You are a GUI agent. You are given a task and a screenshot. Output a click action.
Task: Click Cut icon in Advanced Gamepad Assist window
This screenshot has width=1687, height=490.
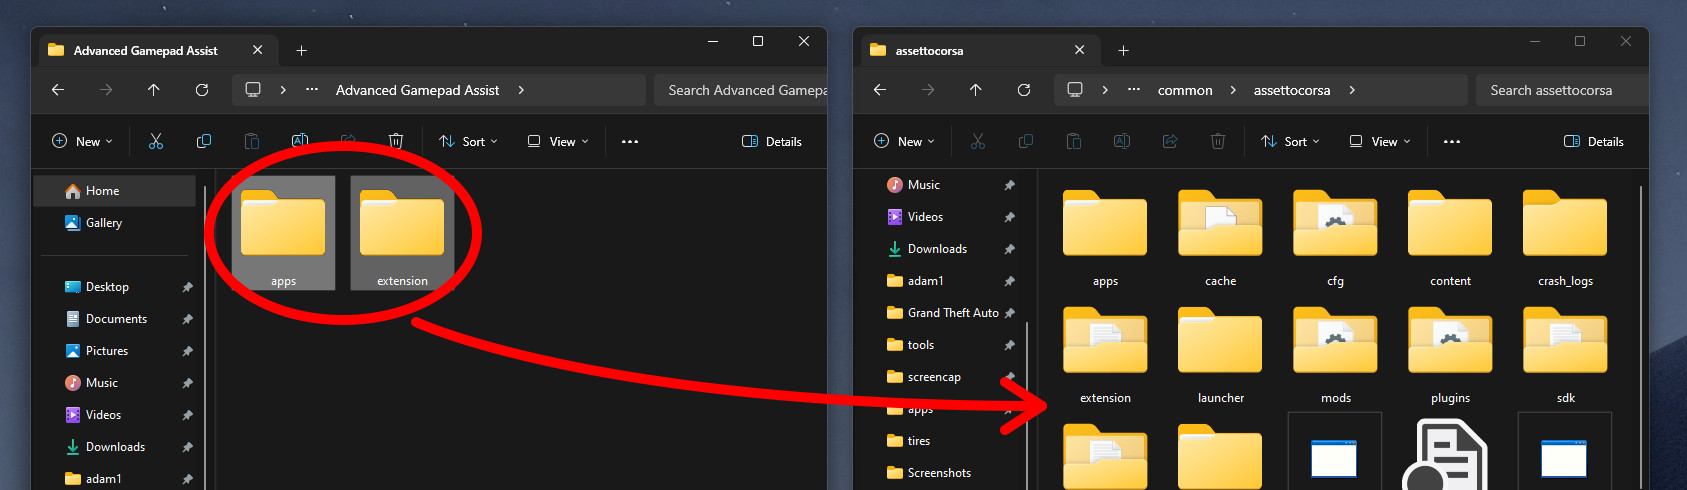click(x=155, y=141)
